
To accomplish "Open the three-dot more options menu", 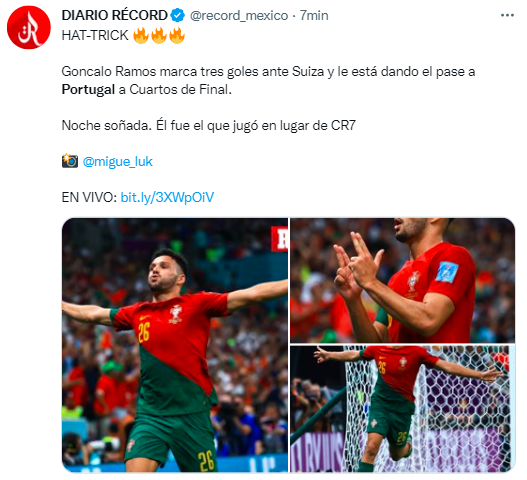I will (x=507, y=15).
